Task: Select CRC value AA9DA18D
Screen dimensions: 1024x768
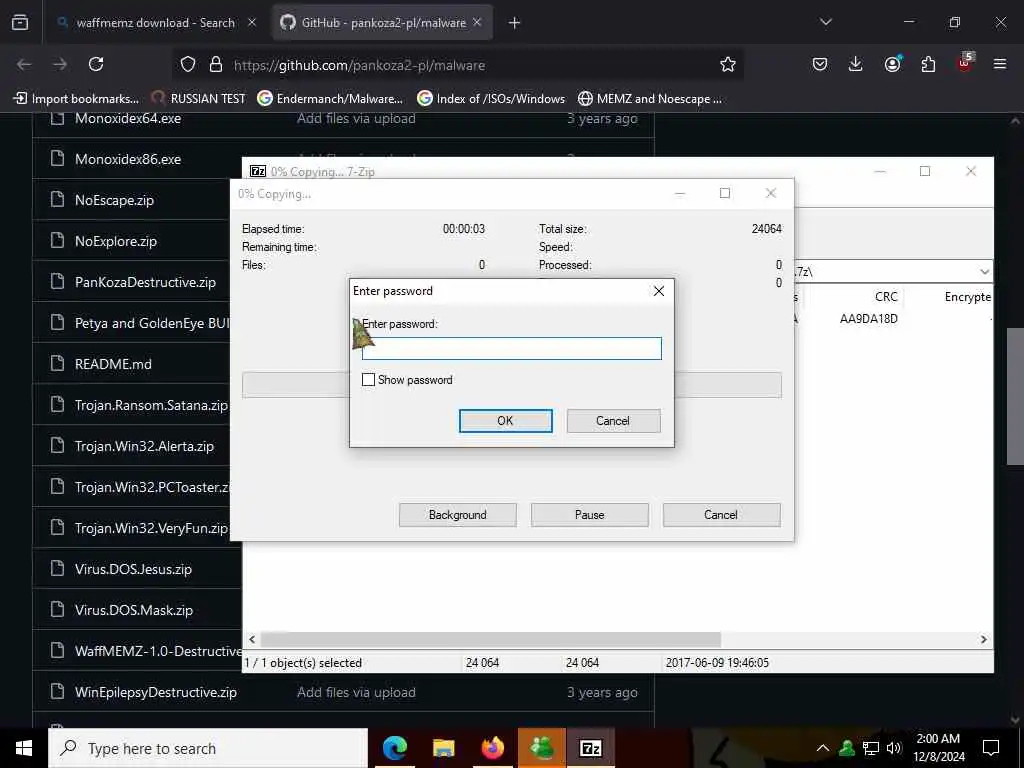Action: 869,319
